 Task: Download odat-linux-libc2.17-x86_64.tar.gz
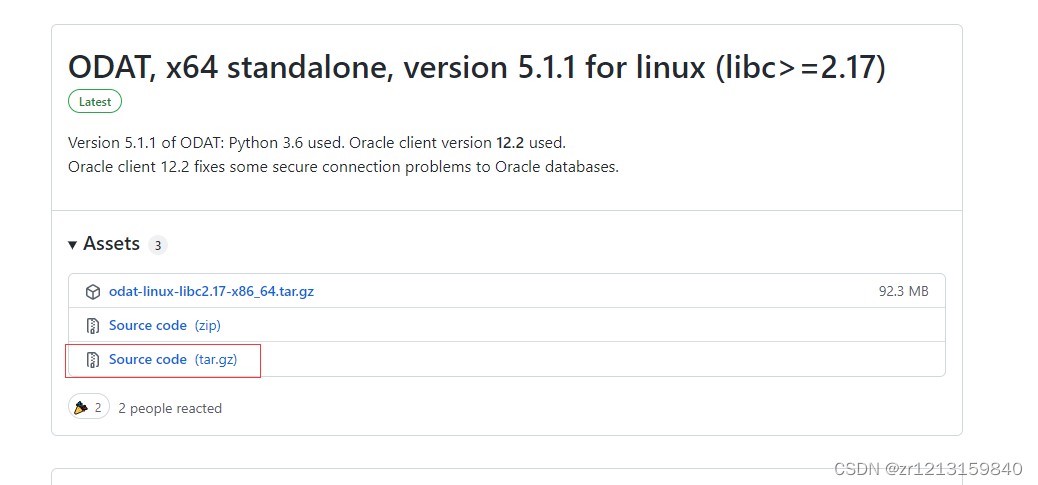[x=211, y=291]
